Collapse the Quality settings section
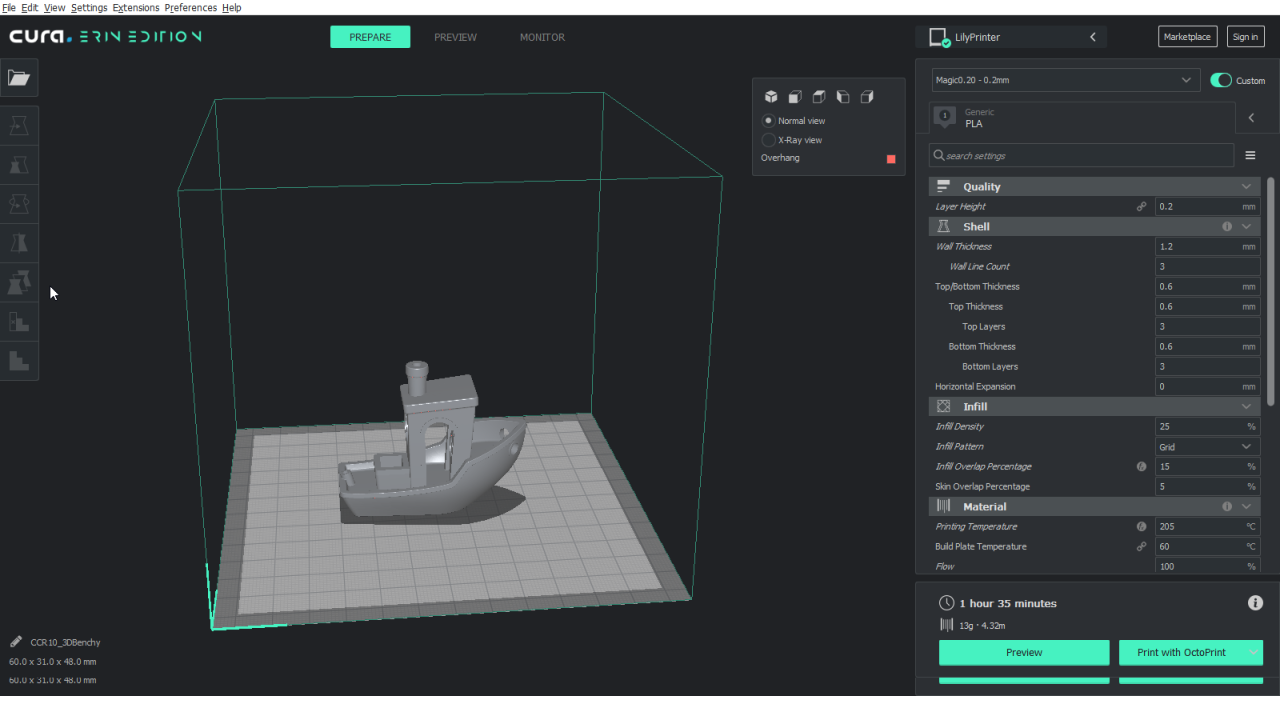The width and height of the screenshot is (1280, 720). tap(1246, 186)
